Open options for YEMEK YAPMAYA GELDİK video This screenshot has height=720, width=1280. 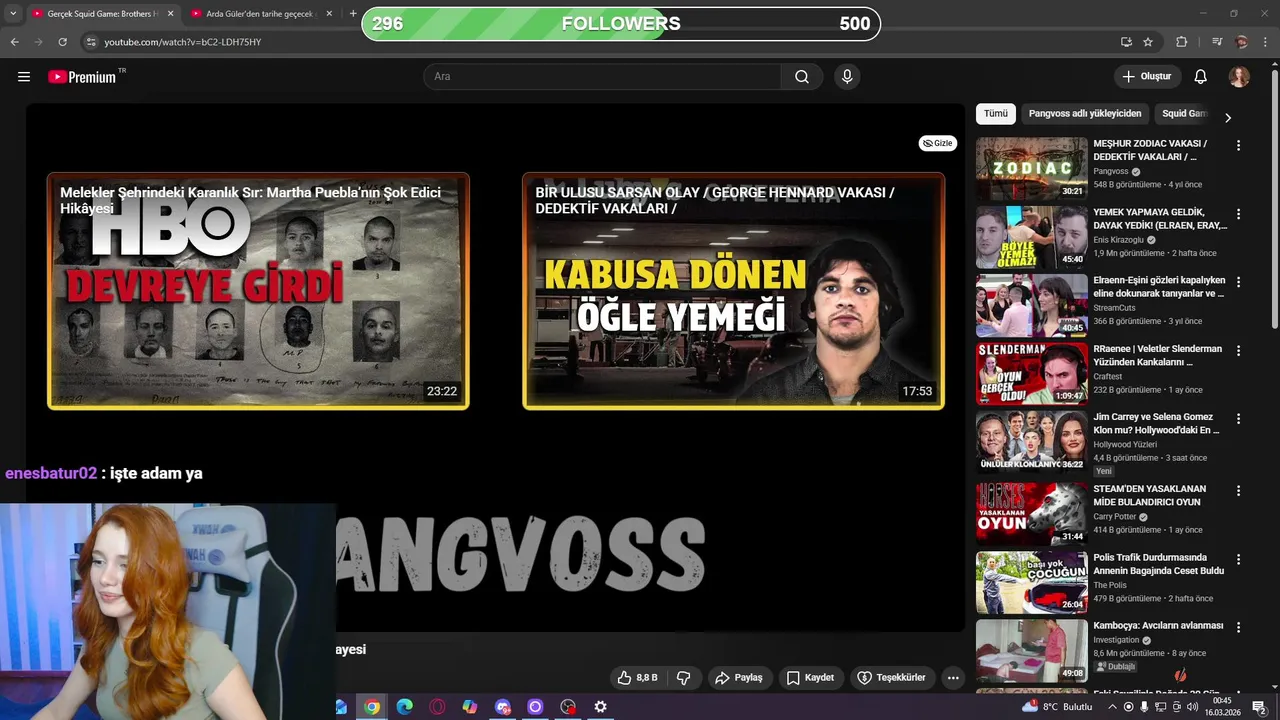1238,214
